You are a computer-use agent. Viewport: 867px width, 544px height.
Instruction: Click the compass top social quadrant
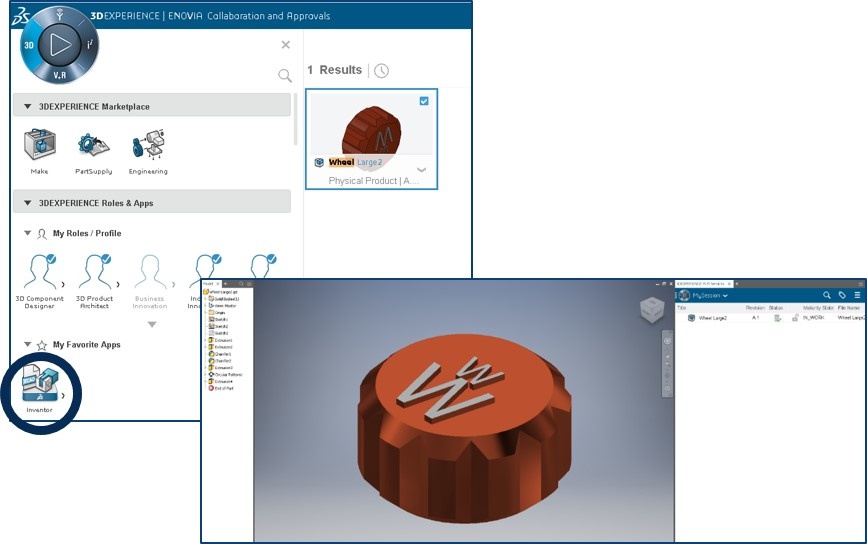point(60,15)
